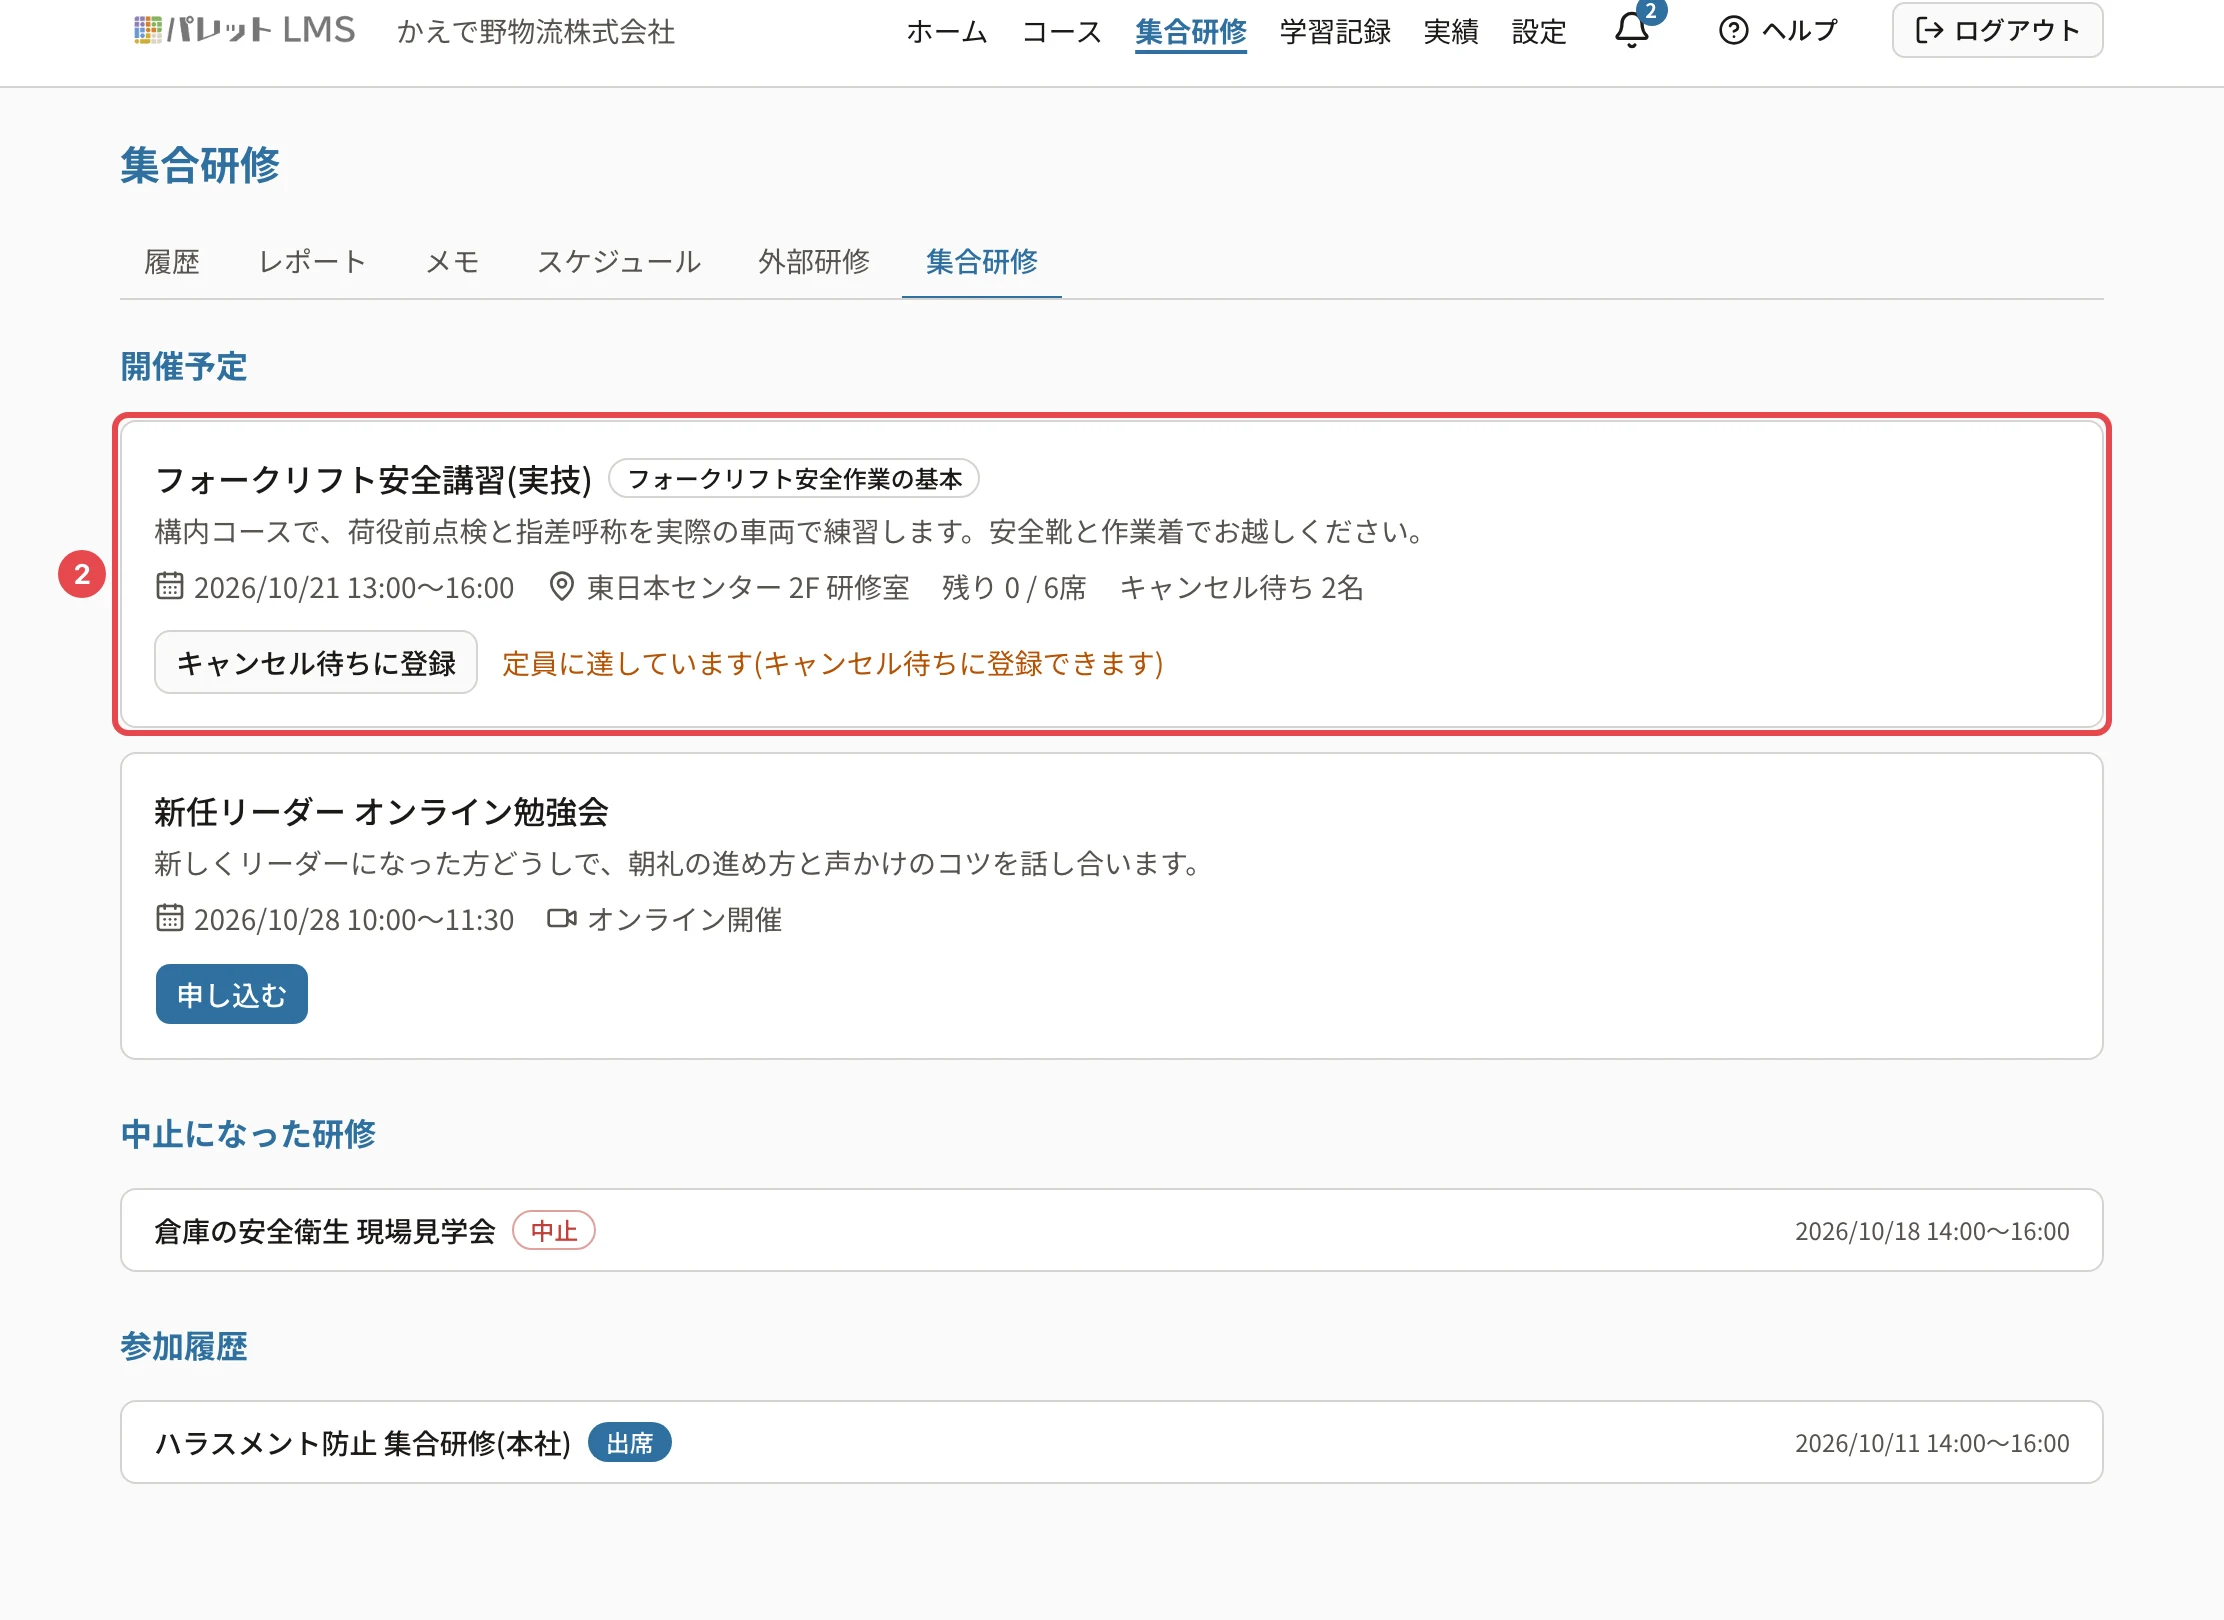Select the 集合研修 sub-tab
The width and height of the screenshot is (2224, 1620).
982,262
